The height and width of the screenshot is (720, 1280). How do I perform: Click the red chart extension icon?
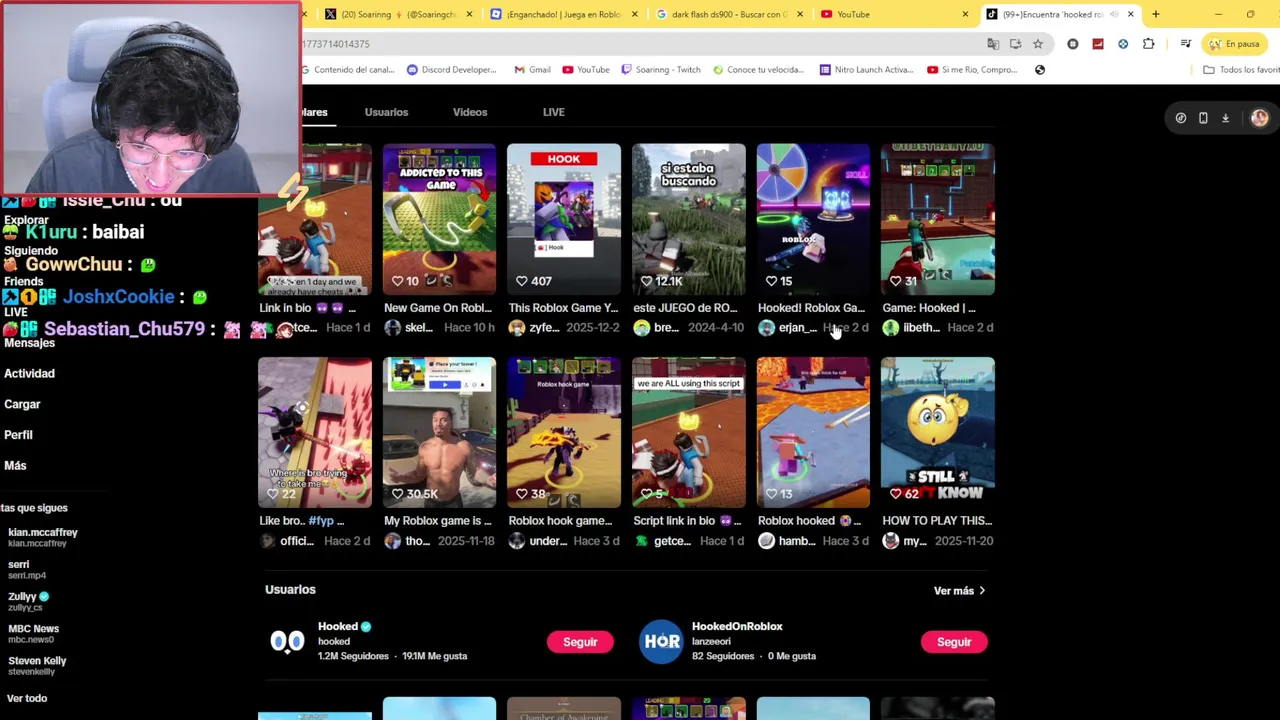tap(1098, 44)
